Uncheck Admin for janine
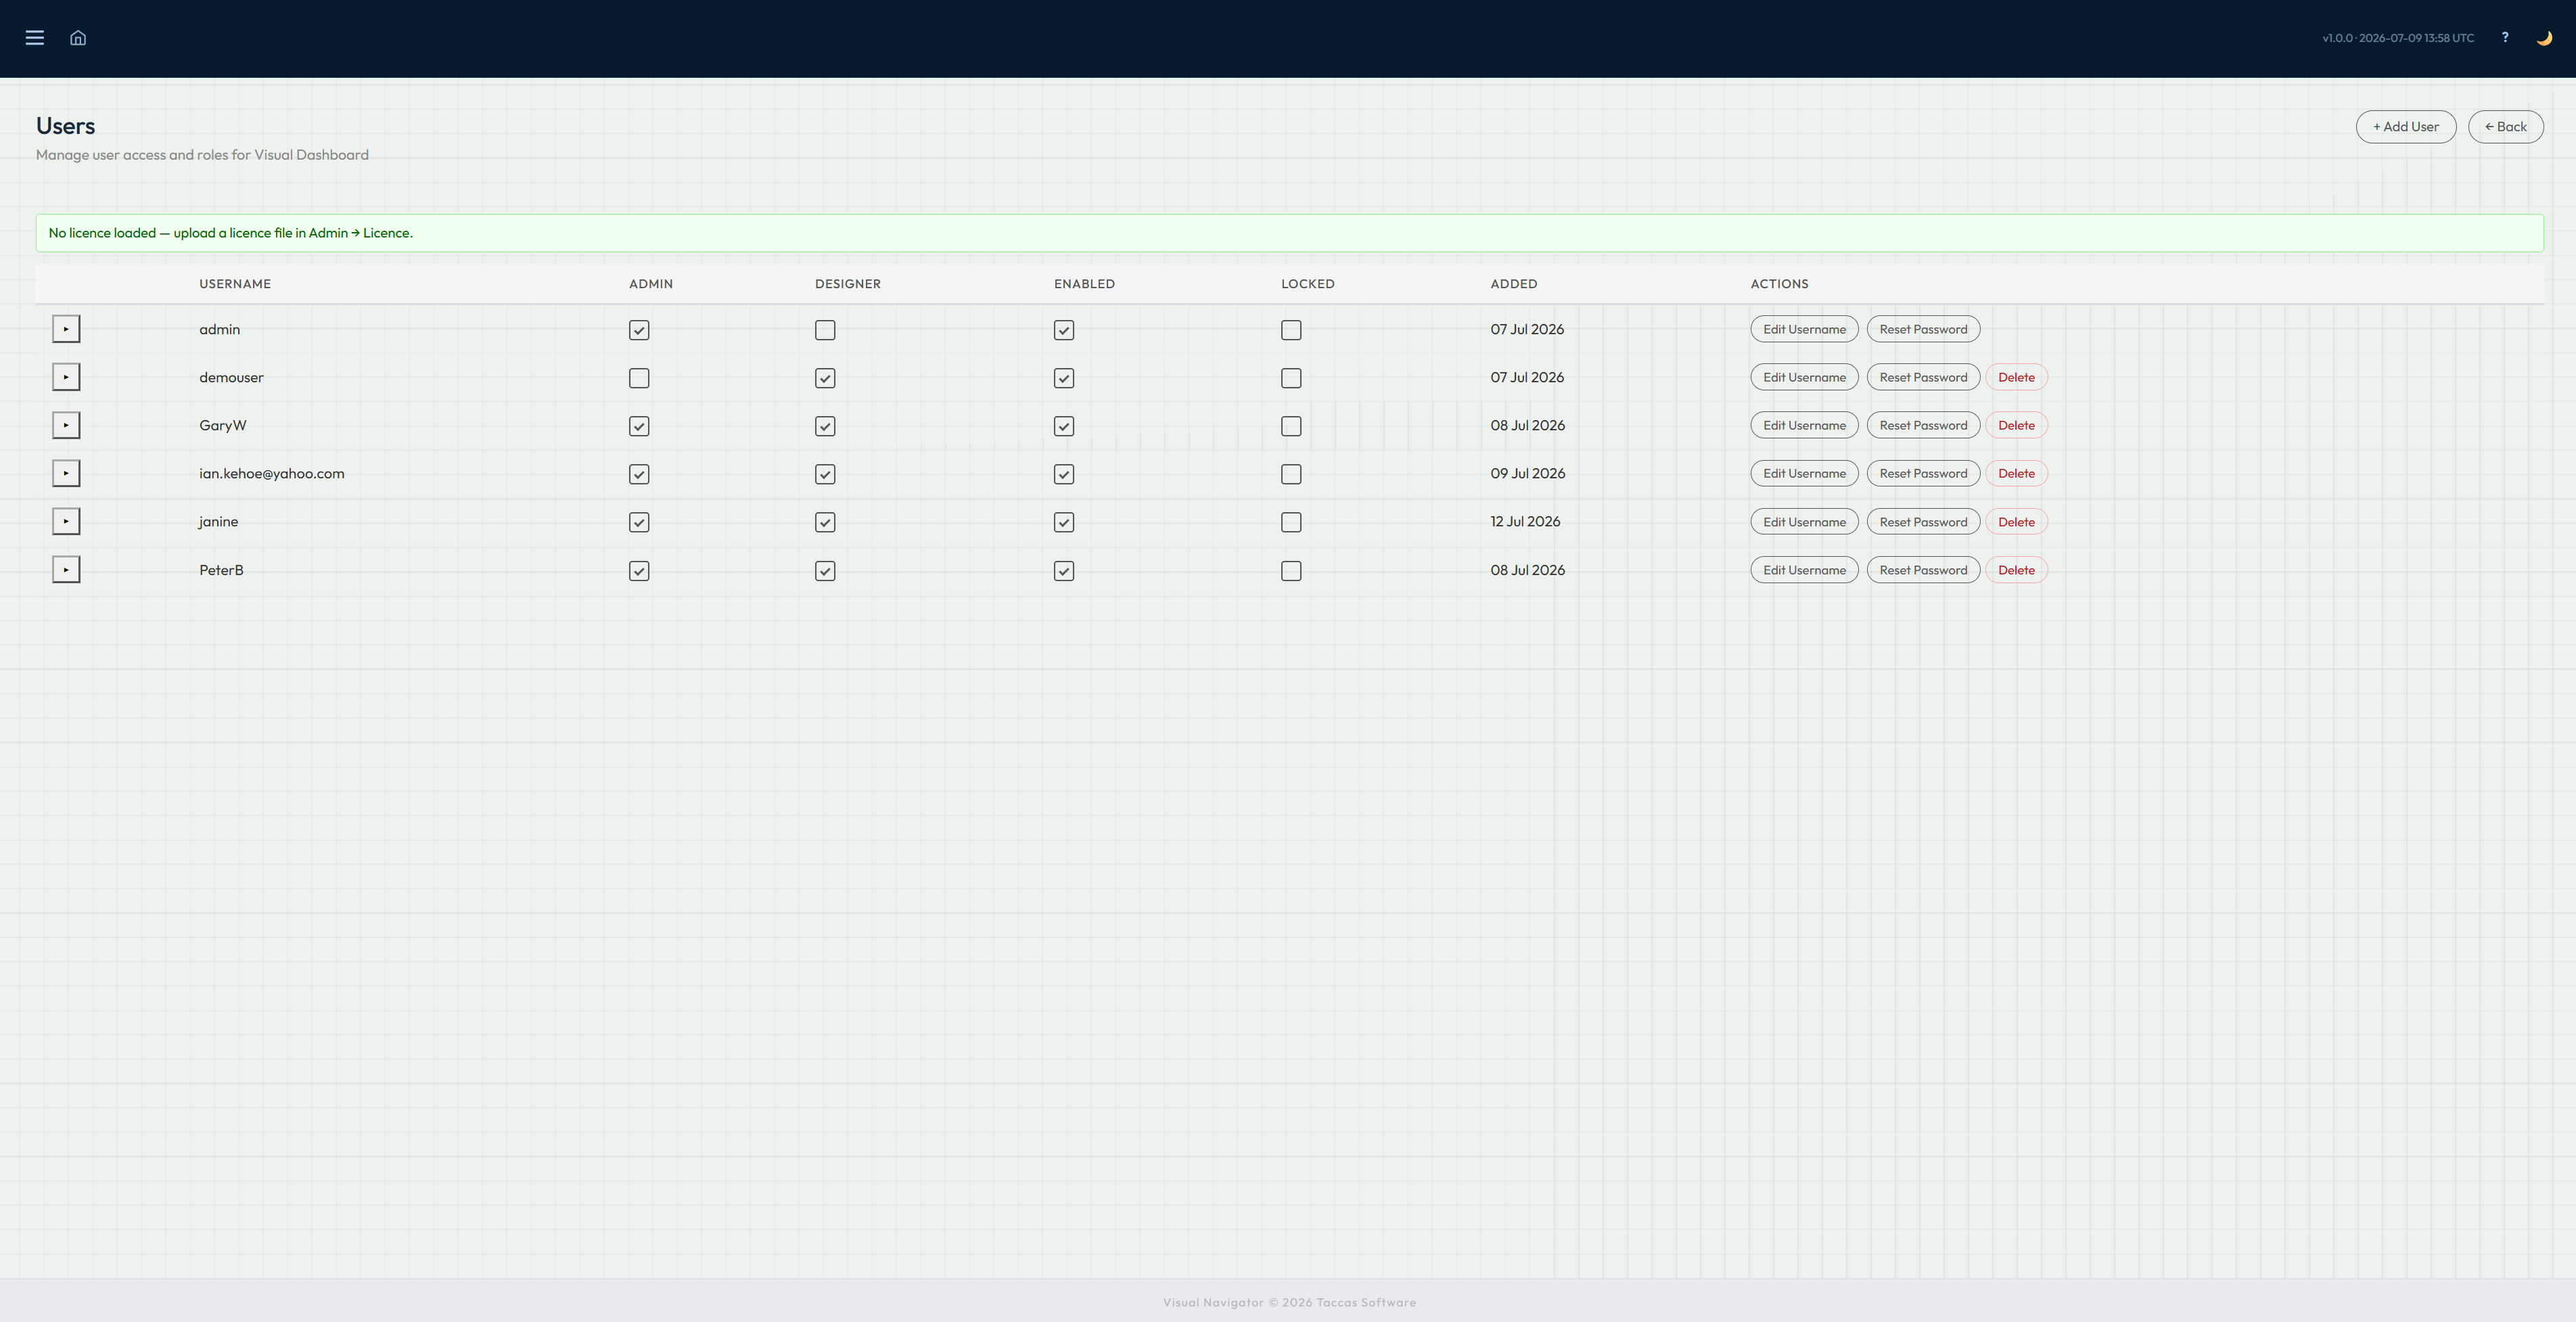The height and width of the screenshot is (1322, 2576). [639, 522]
